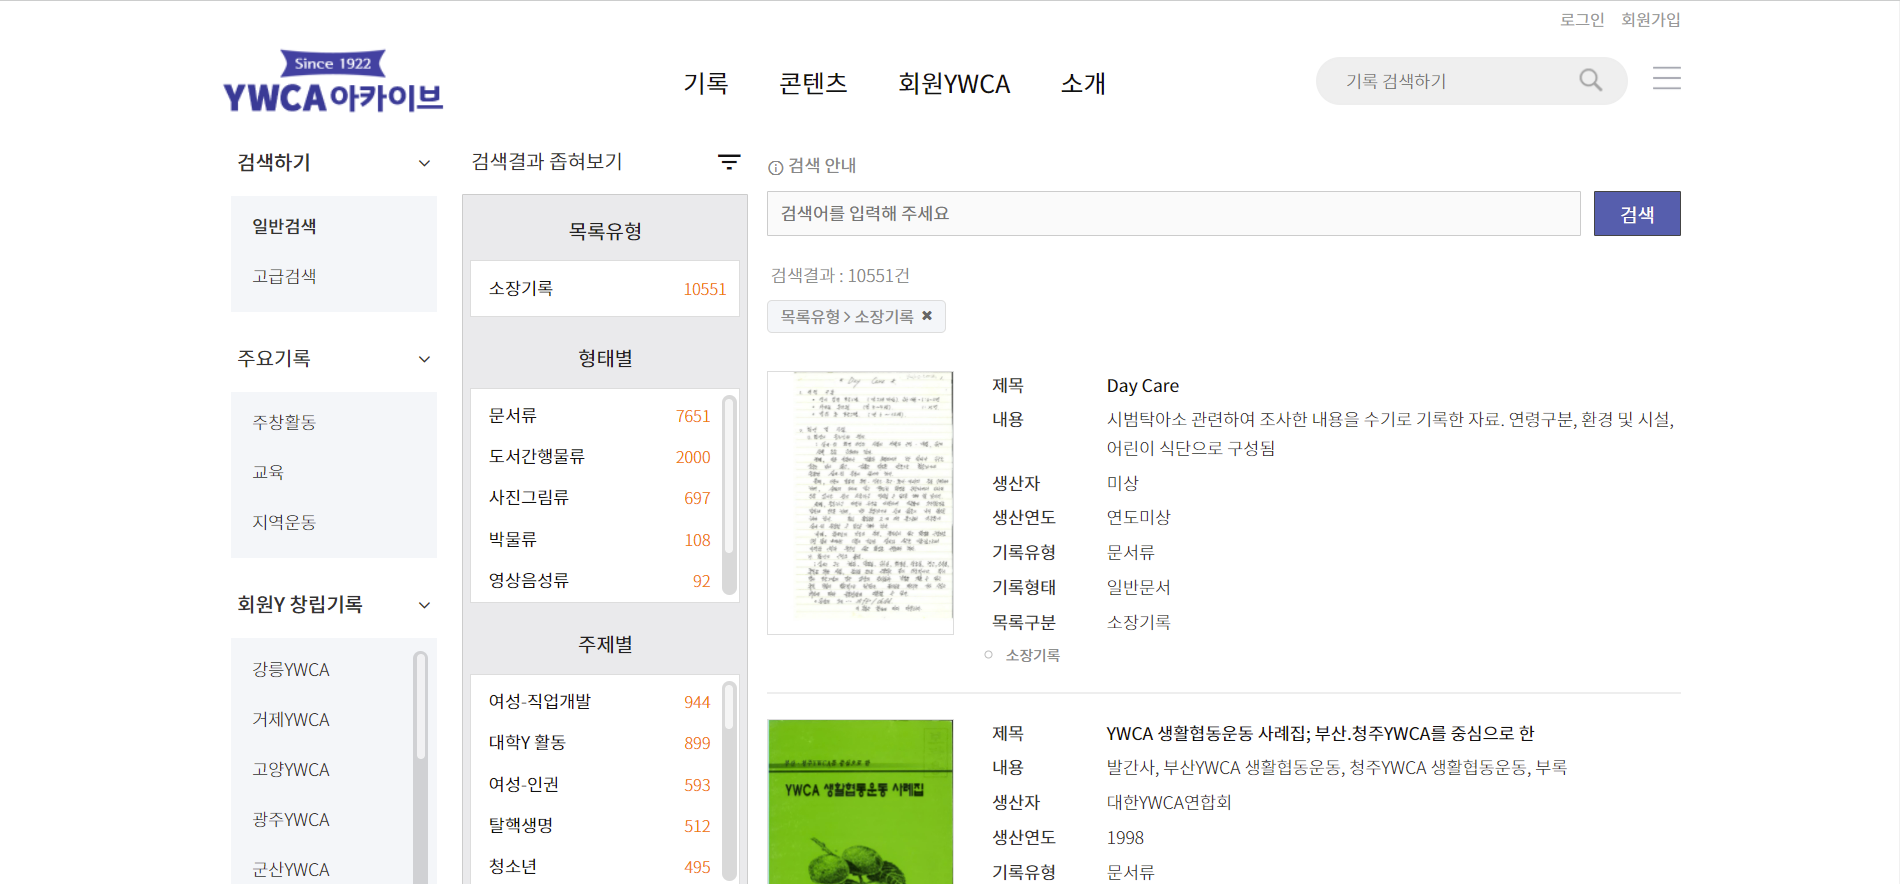Open the 기록 menu
Viewport: 1900px width, 884px height.
click(x=705, y=84)
